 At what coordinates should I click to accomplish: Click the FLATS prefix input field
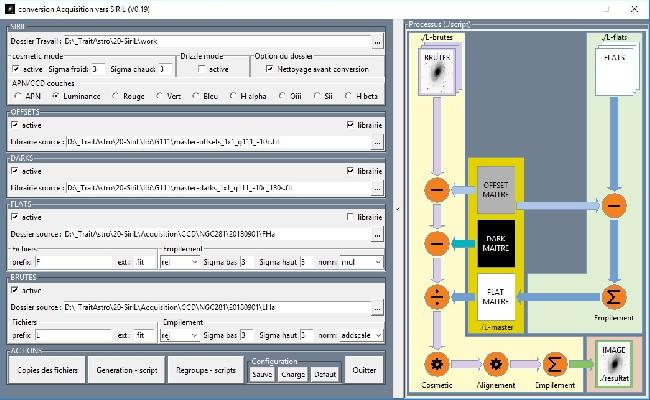[74, 262]
